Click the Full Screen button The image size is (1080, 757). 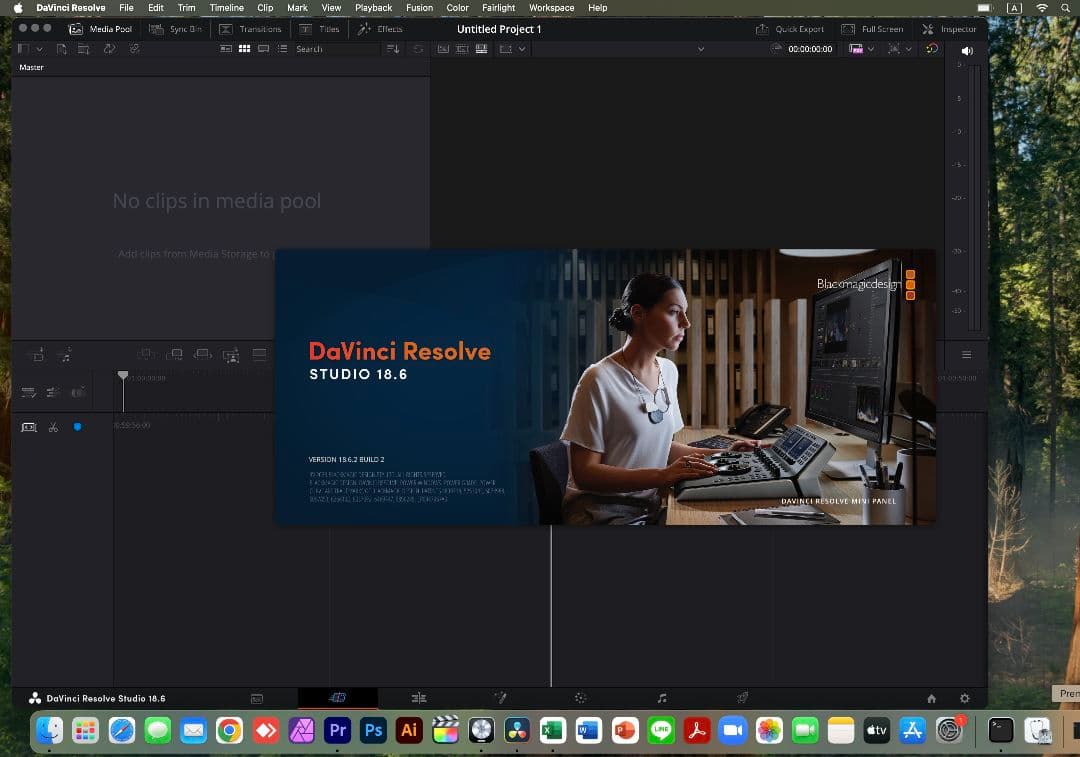point(873,29)
